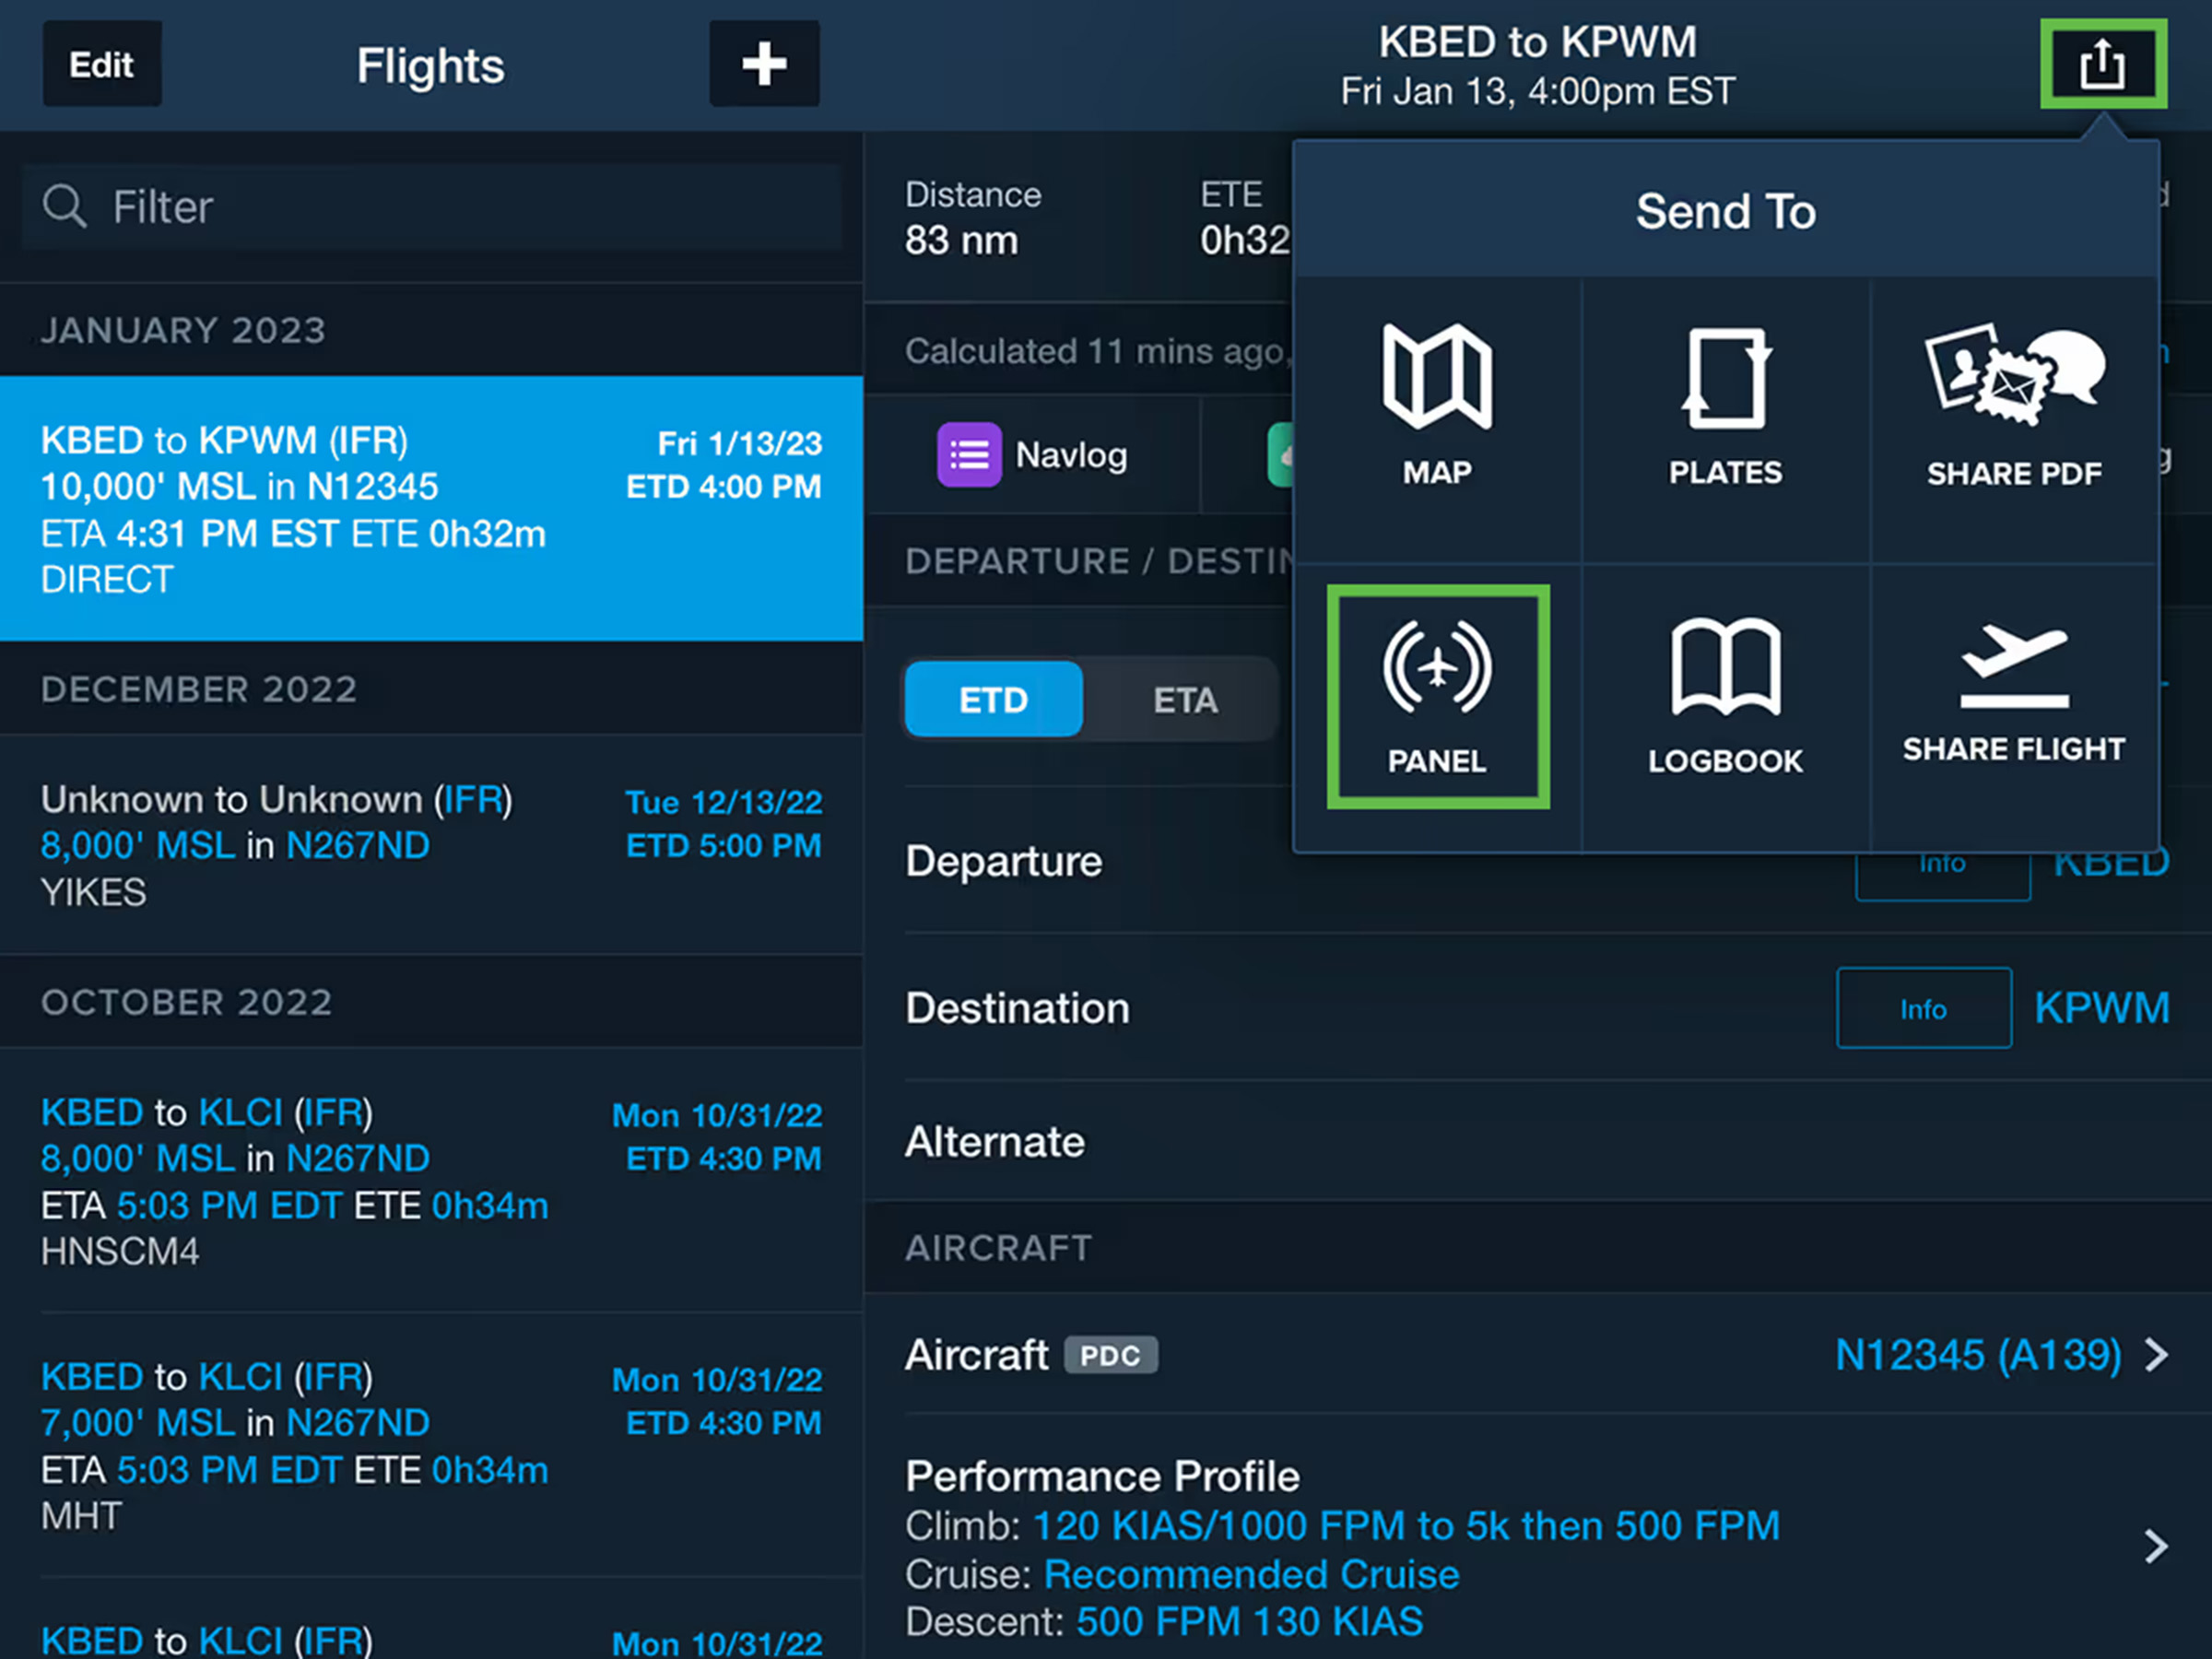Screen dimensions: 2212x1659
Task: Add a new flight with plus button
Action: click(764, 64)
